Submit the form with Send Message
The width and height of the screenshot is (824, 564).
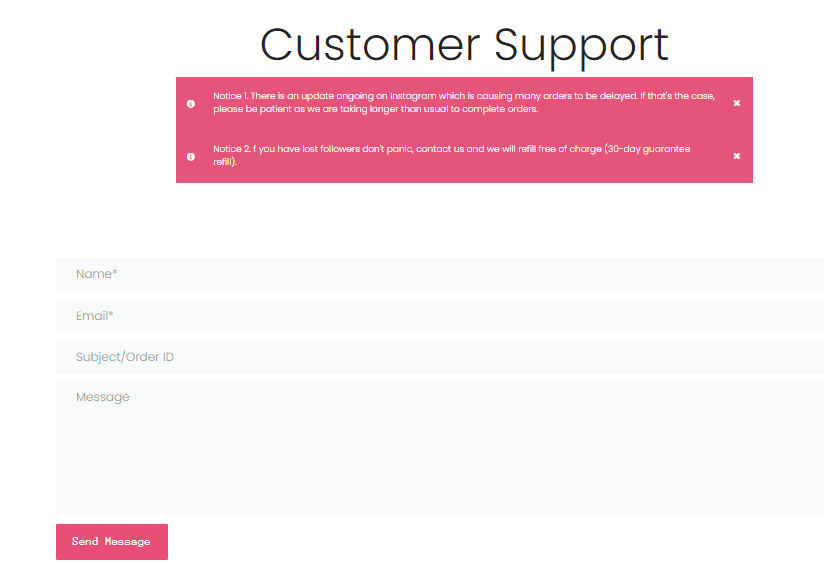tap(112, 541)
